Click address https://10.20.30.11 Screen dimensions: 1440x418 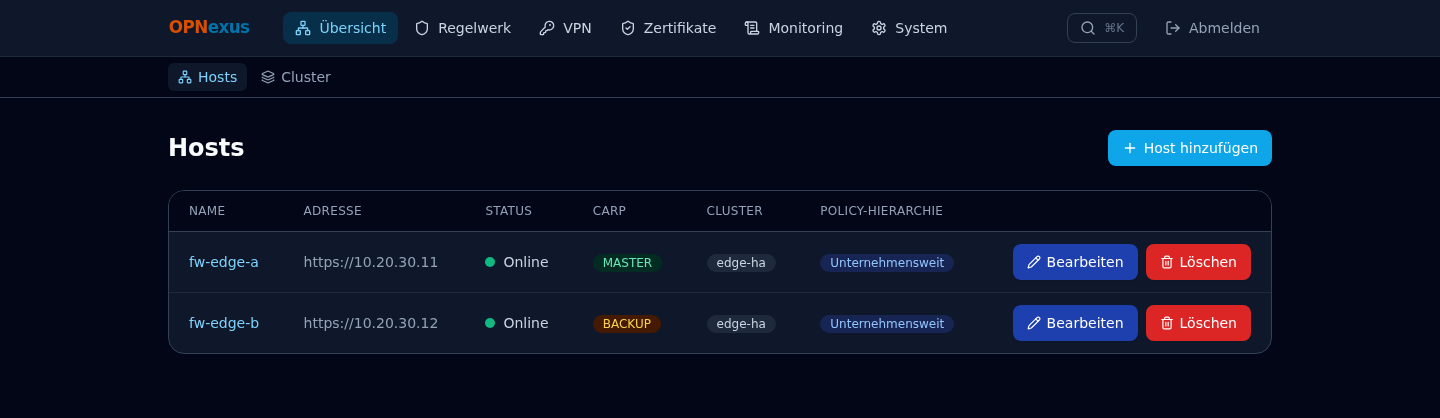coord(371,262)
